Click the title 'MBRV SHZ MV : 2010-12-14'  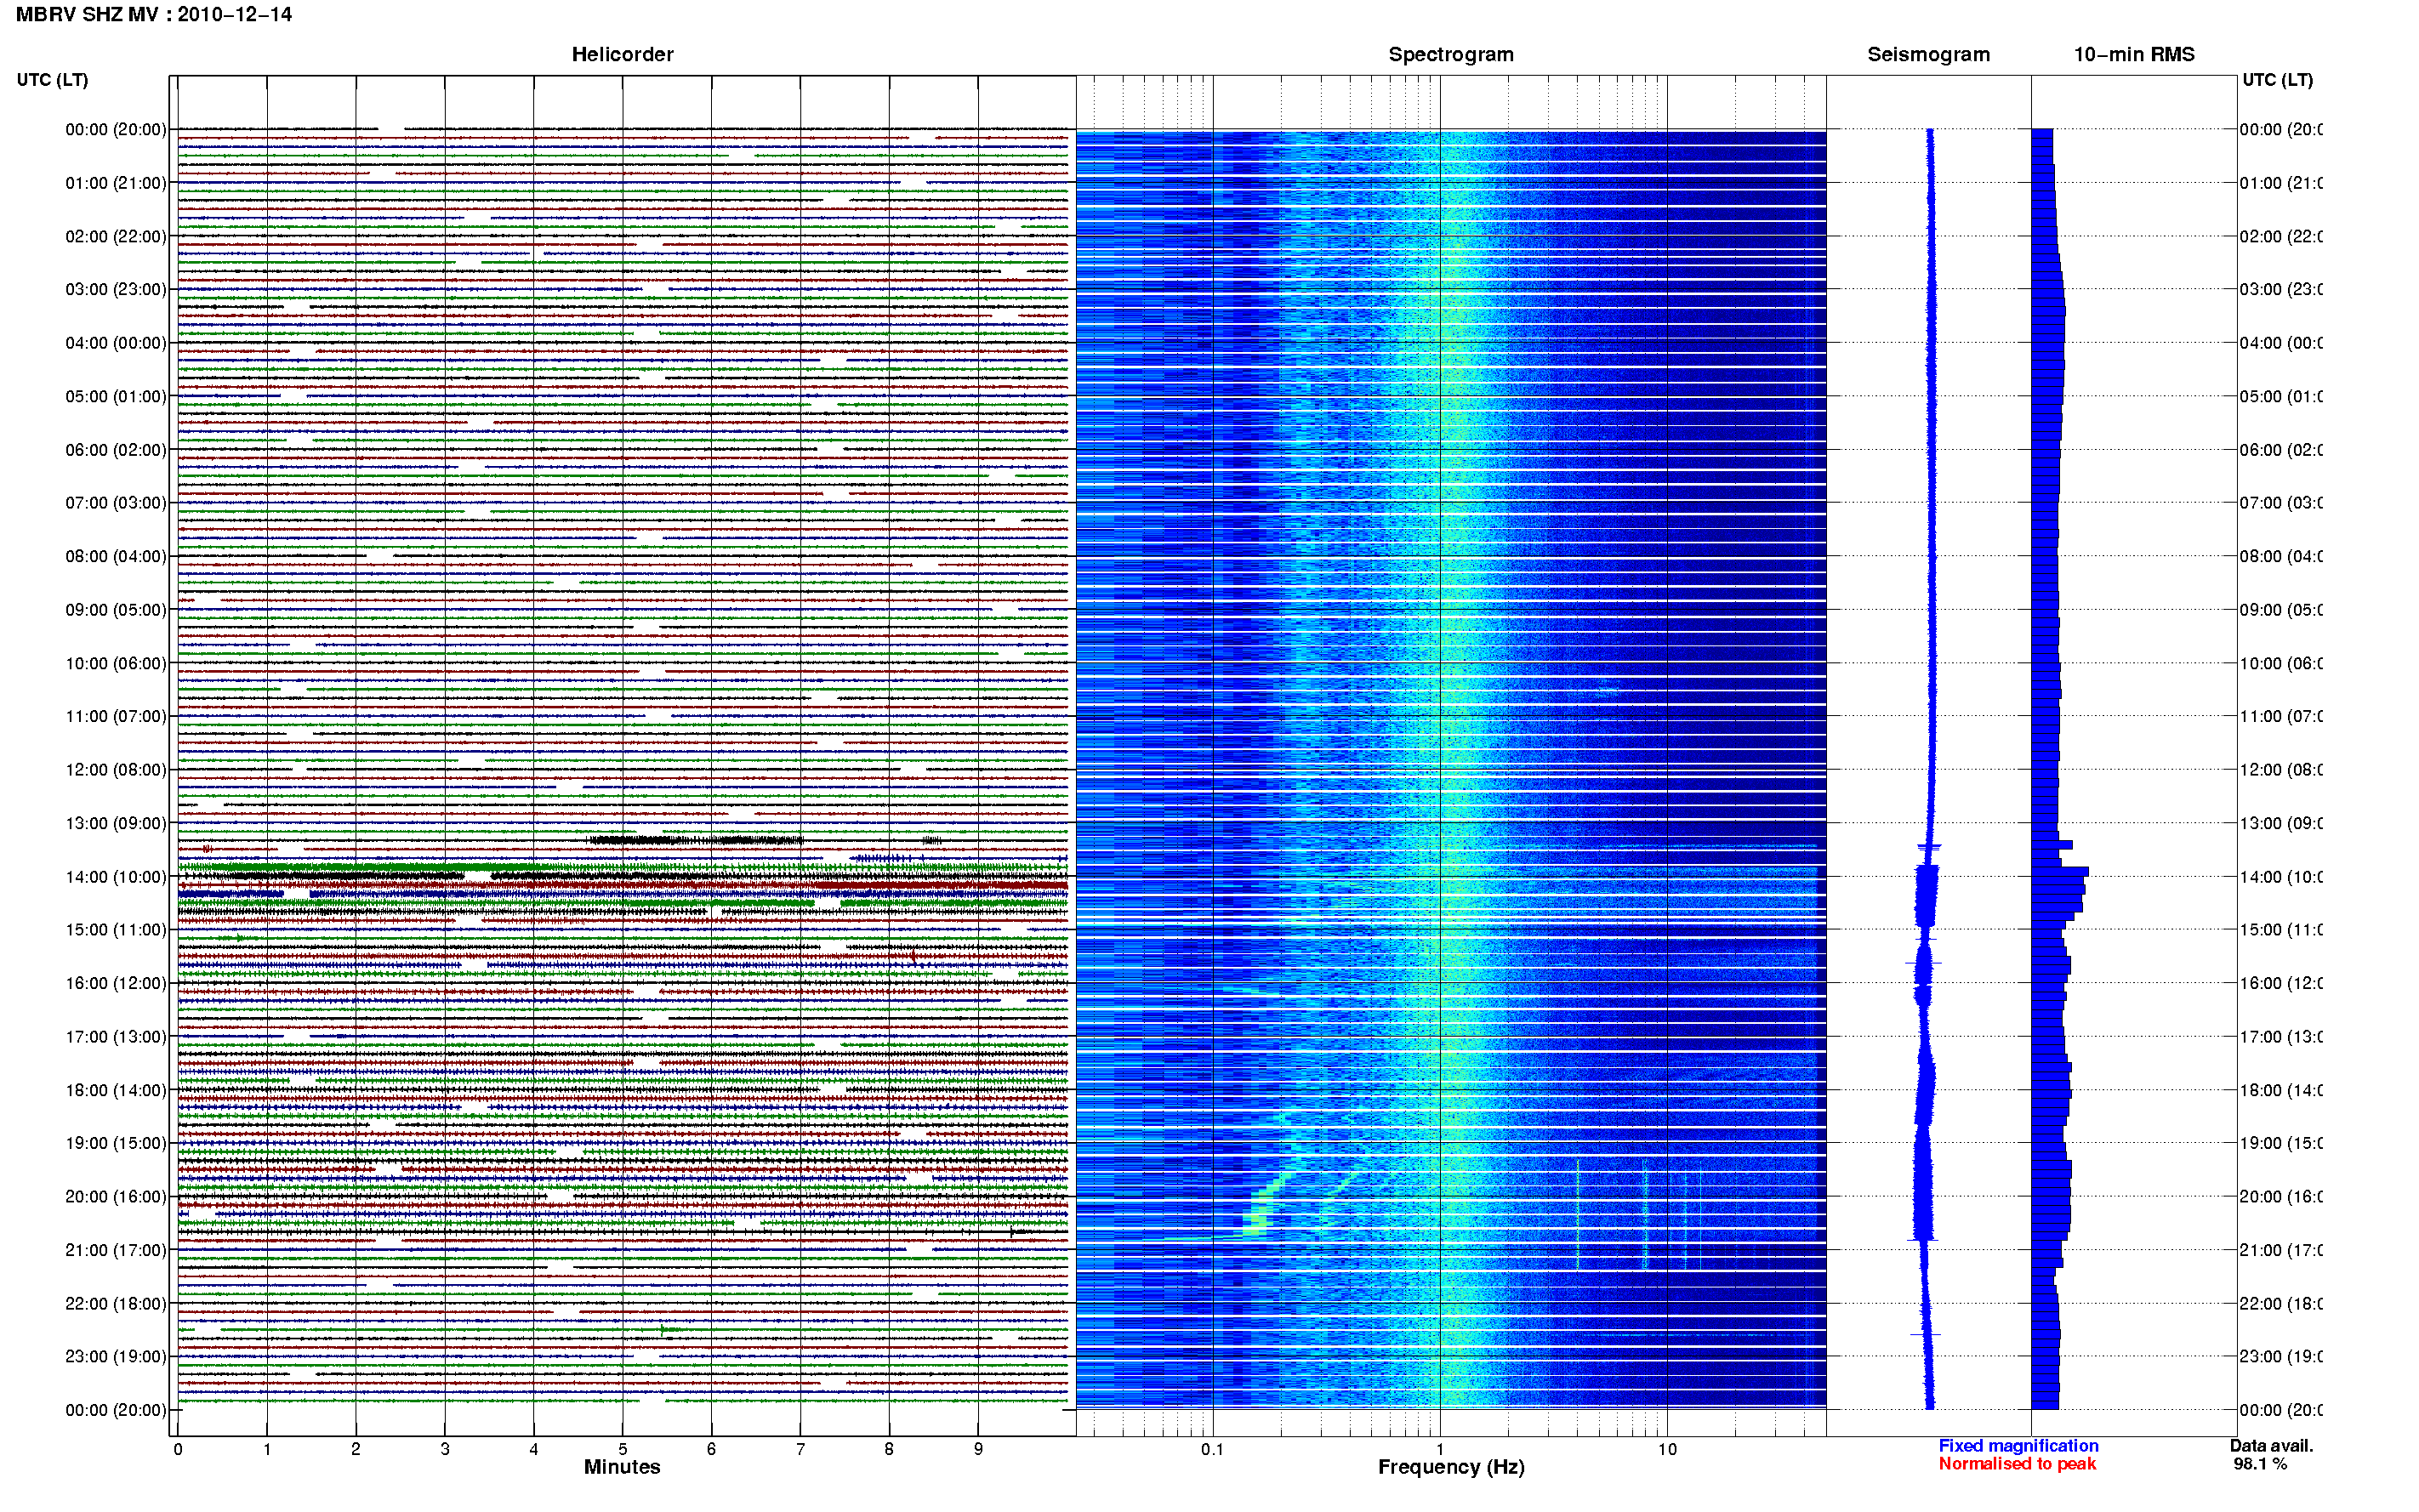(x=153, y=14)
